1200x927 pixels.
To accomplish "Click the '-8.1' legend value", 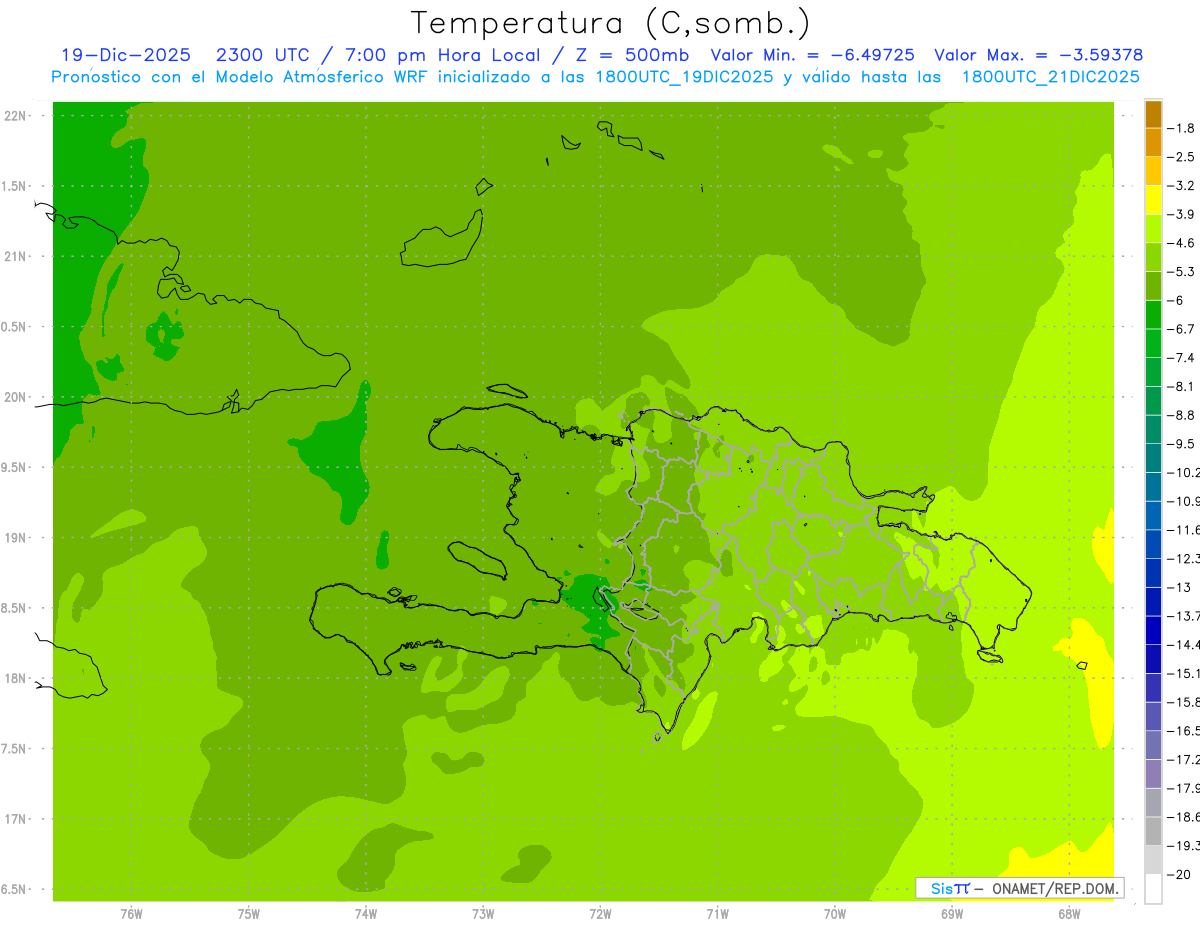I will pyautogui.click(x=1181, y=386).
